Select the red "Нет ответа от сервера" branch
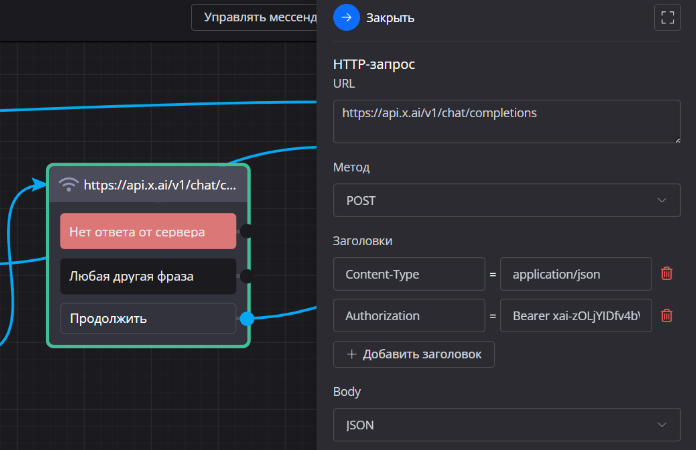696x450 pixels. point(148,231)
